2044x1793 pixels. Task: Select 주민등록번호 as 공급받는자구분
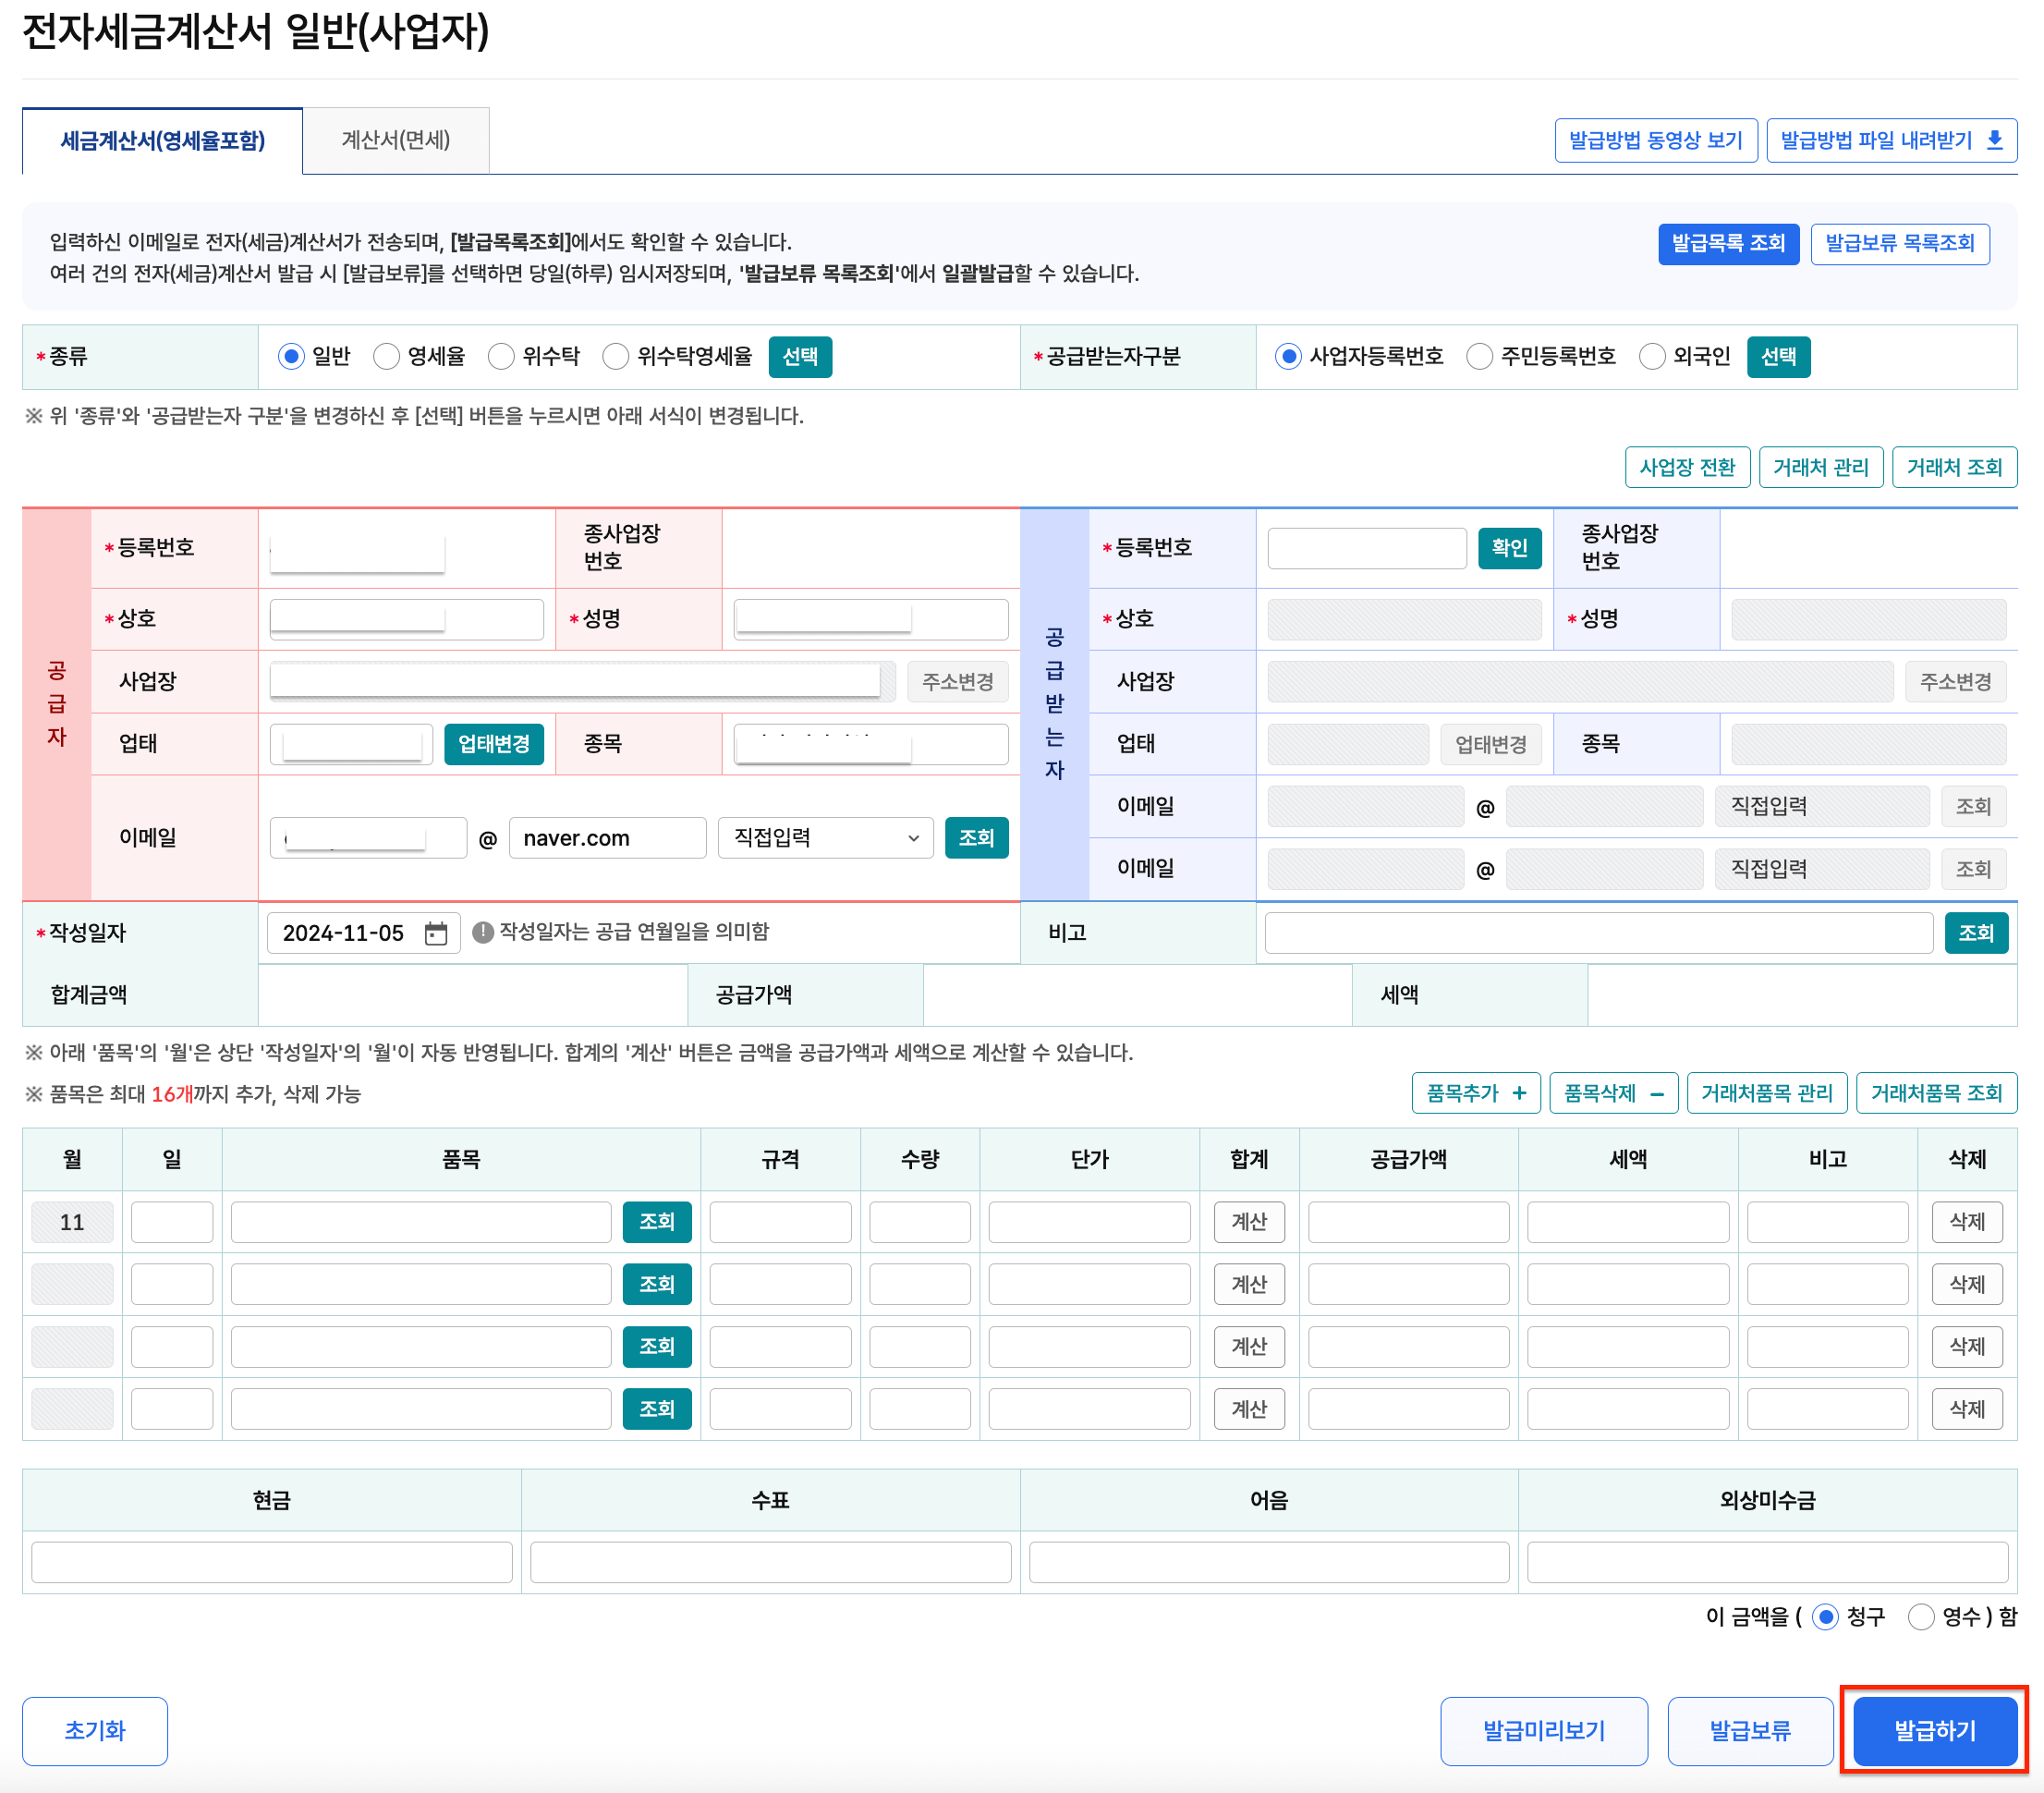[x=1479, y=356]
